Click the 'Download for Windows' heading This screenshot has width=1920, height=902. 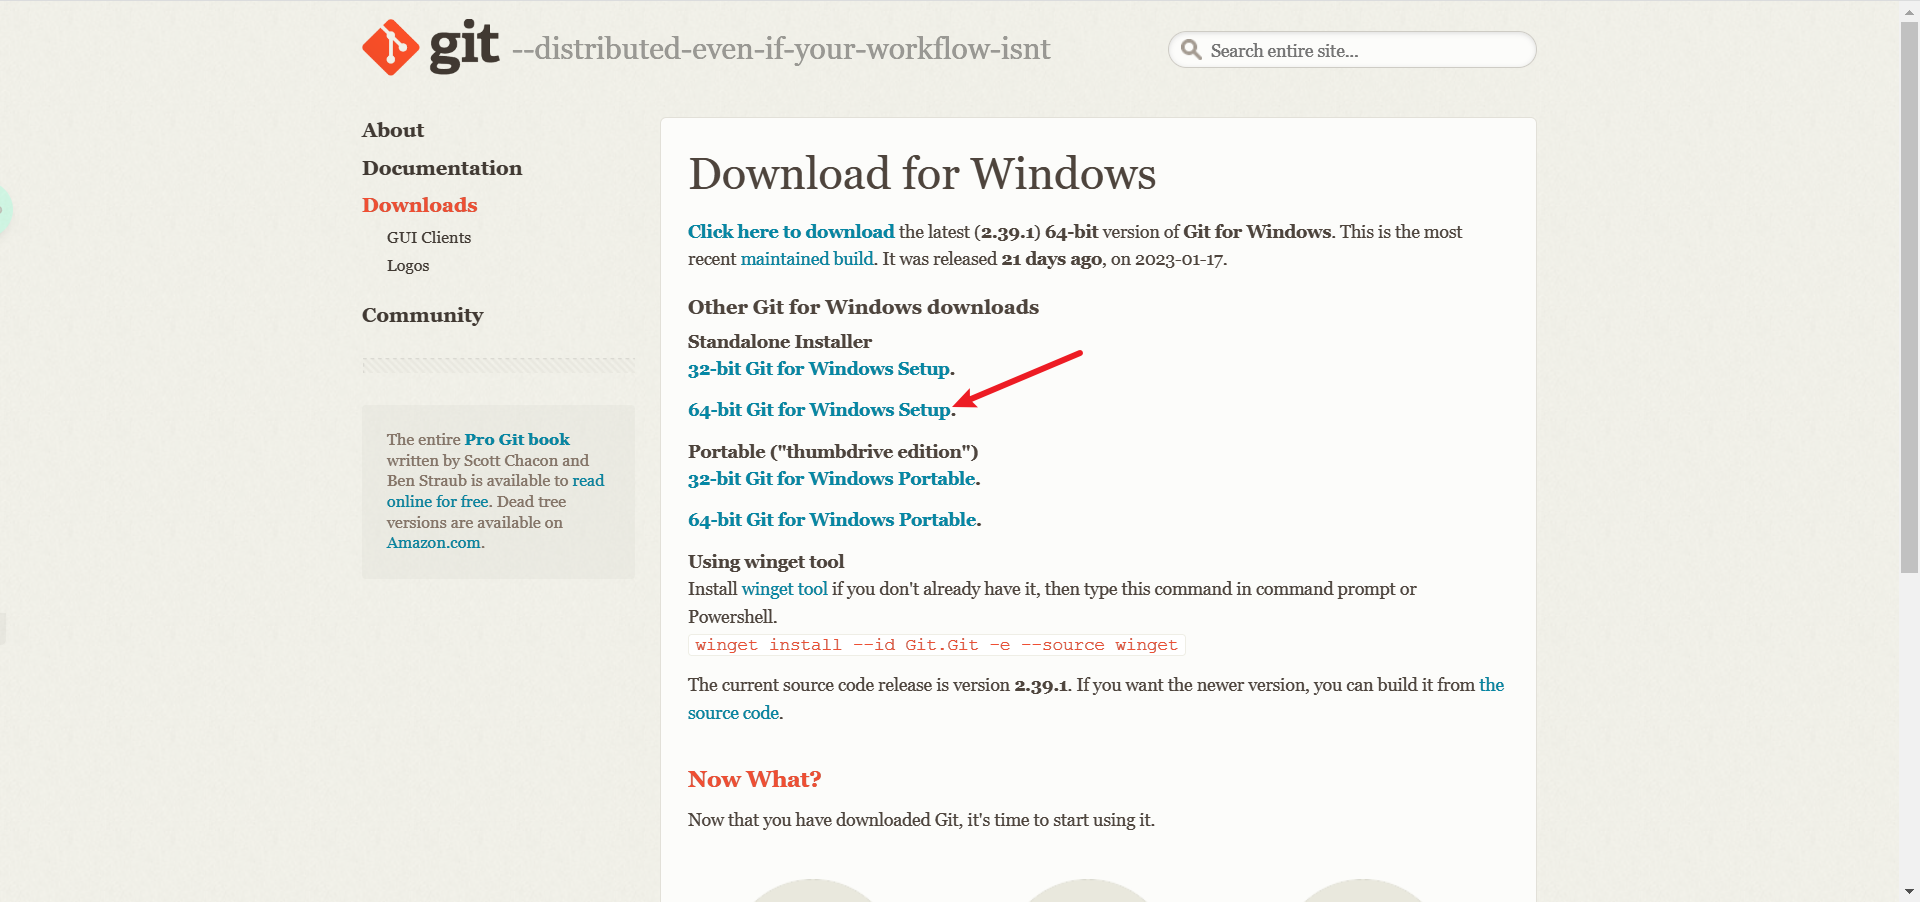pyautogui.click(x=922, y=174)
